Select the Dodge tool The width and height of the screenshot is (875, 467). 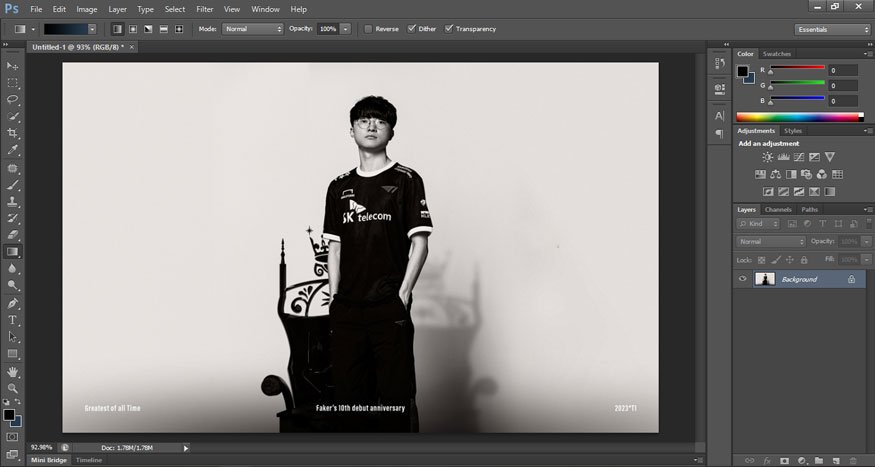12,285
